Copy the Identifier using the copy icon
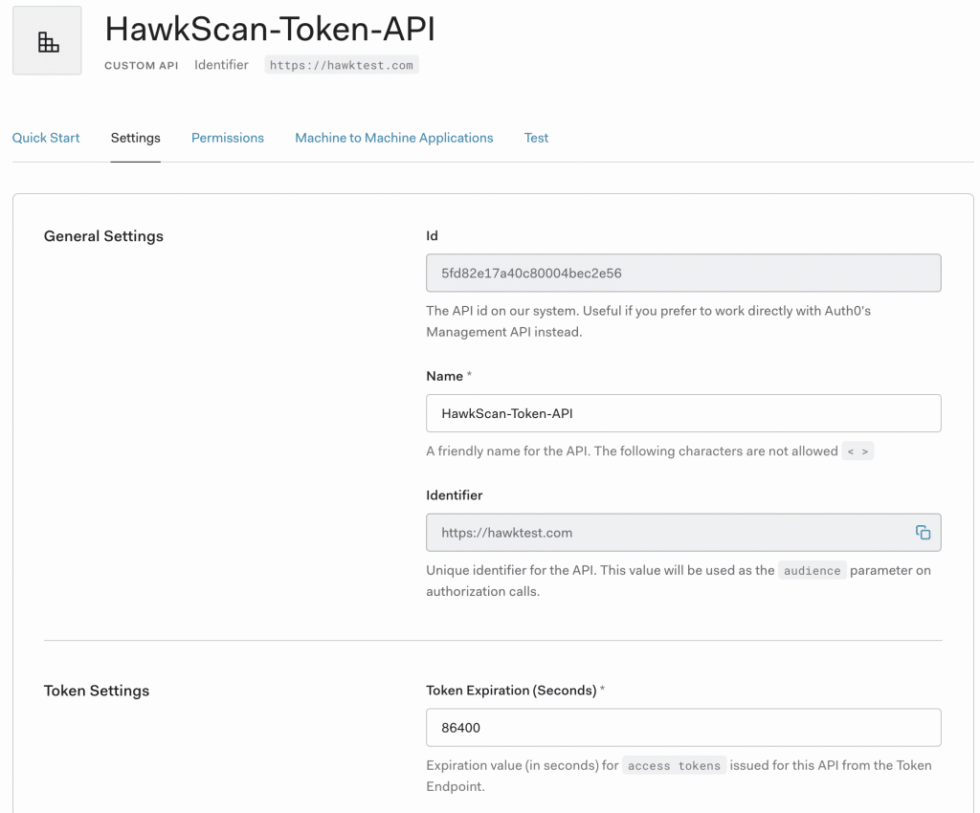Screen dimensions: 980x813 922,532
